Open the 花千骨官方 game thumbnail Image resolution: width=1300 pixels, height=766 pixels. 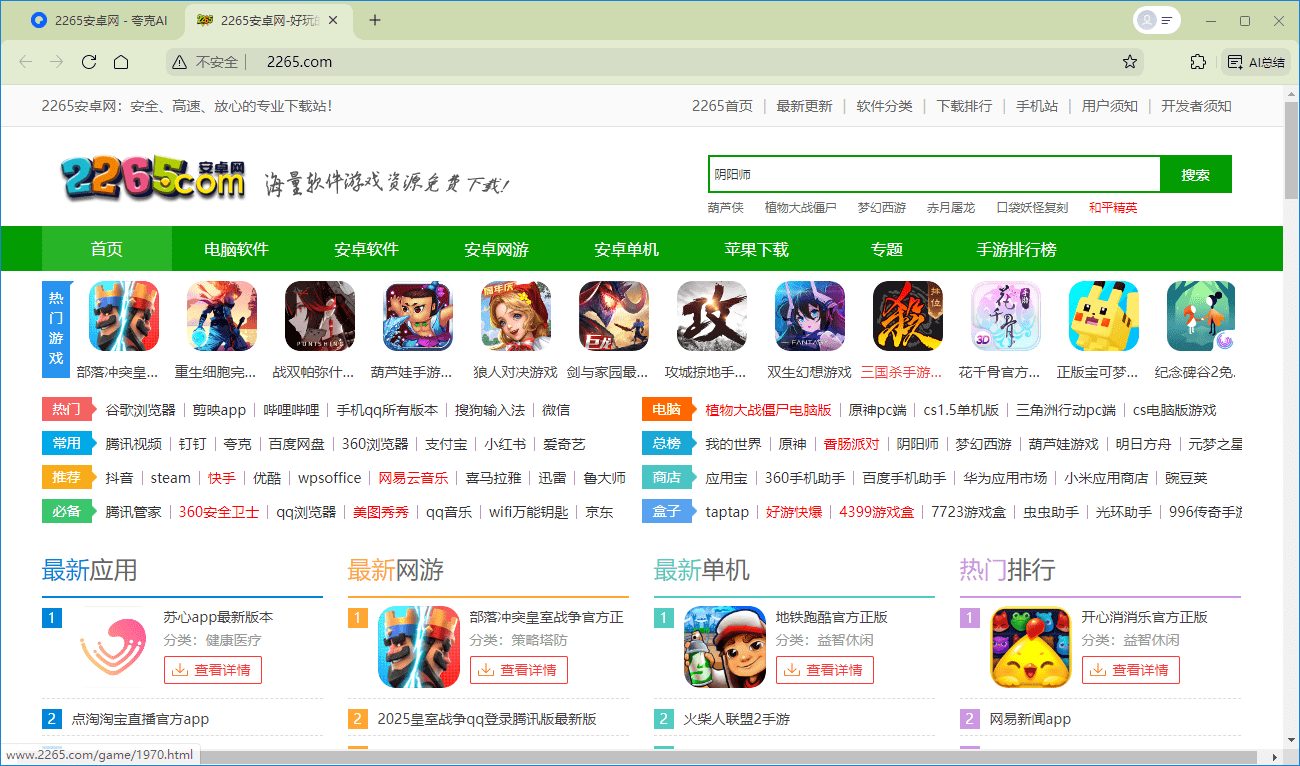click(x=1005, y=315)
